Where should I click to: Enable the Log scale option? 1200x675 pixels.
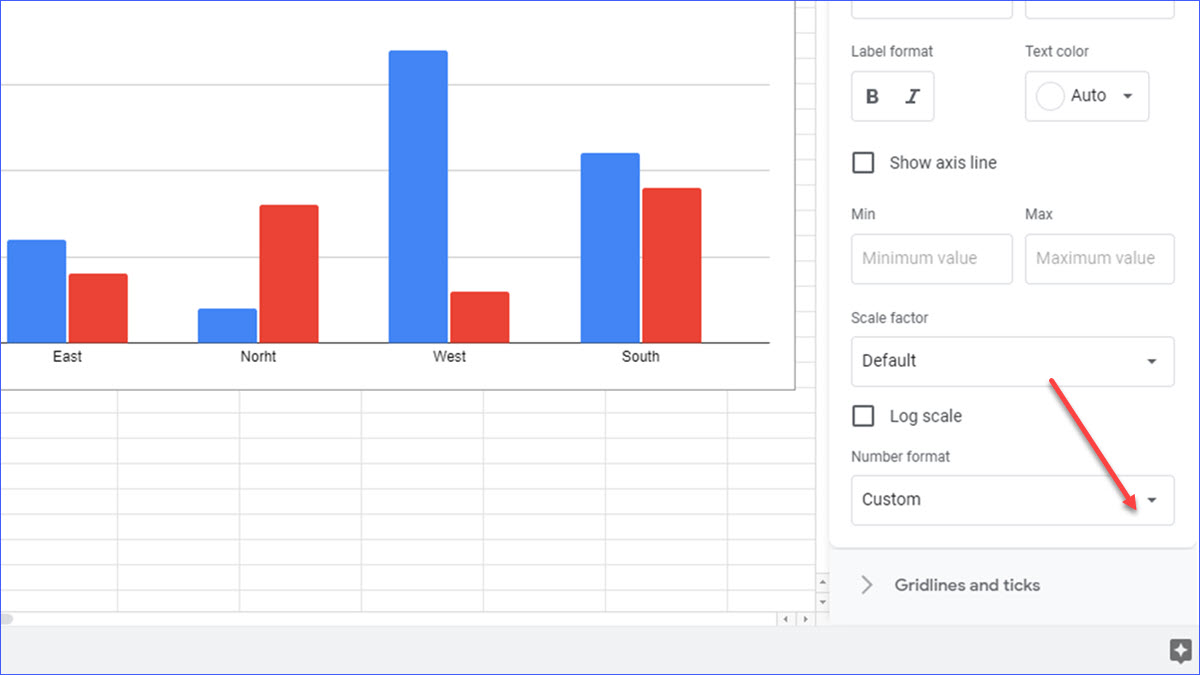[863, 416]
